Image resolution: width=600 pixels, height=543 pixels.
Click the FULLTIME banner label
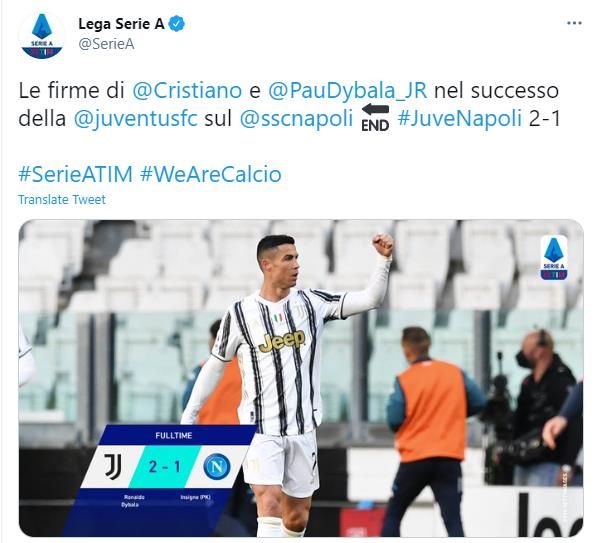coord(174,435)
